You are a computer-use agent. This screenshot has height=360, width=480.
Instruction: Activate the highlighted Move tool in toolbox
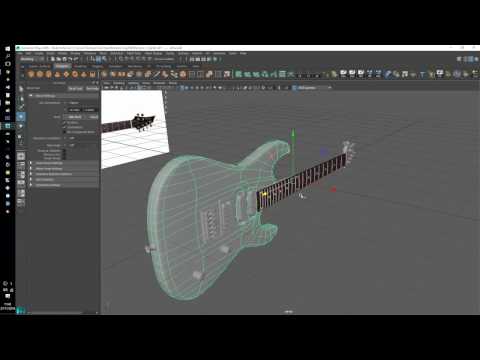(21, 117)
